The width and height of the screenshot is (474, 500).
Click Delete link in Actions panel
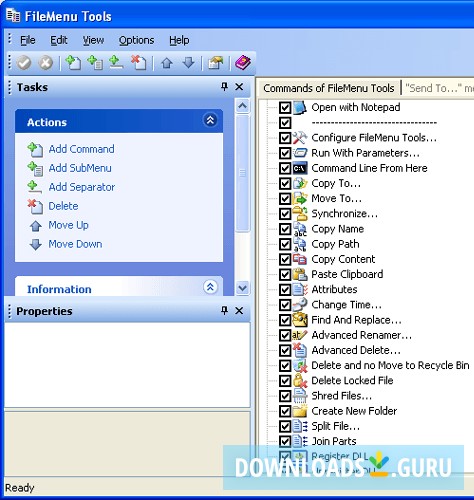click(x=63, y=206)
